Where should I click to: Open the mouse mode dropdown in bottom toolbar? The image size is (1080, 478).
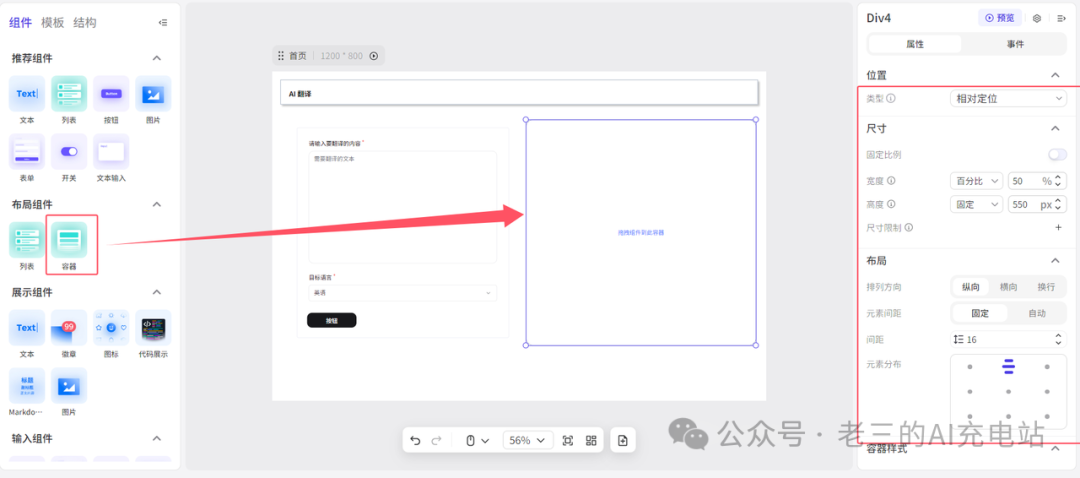477,441
